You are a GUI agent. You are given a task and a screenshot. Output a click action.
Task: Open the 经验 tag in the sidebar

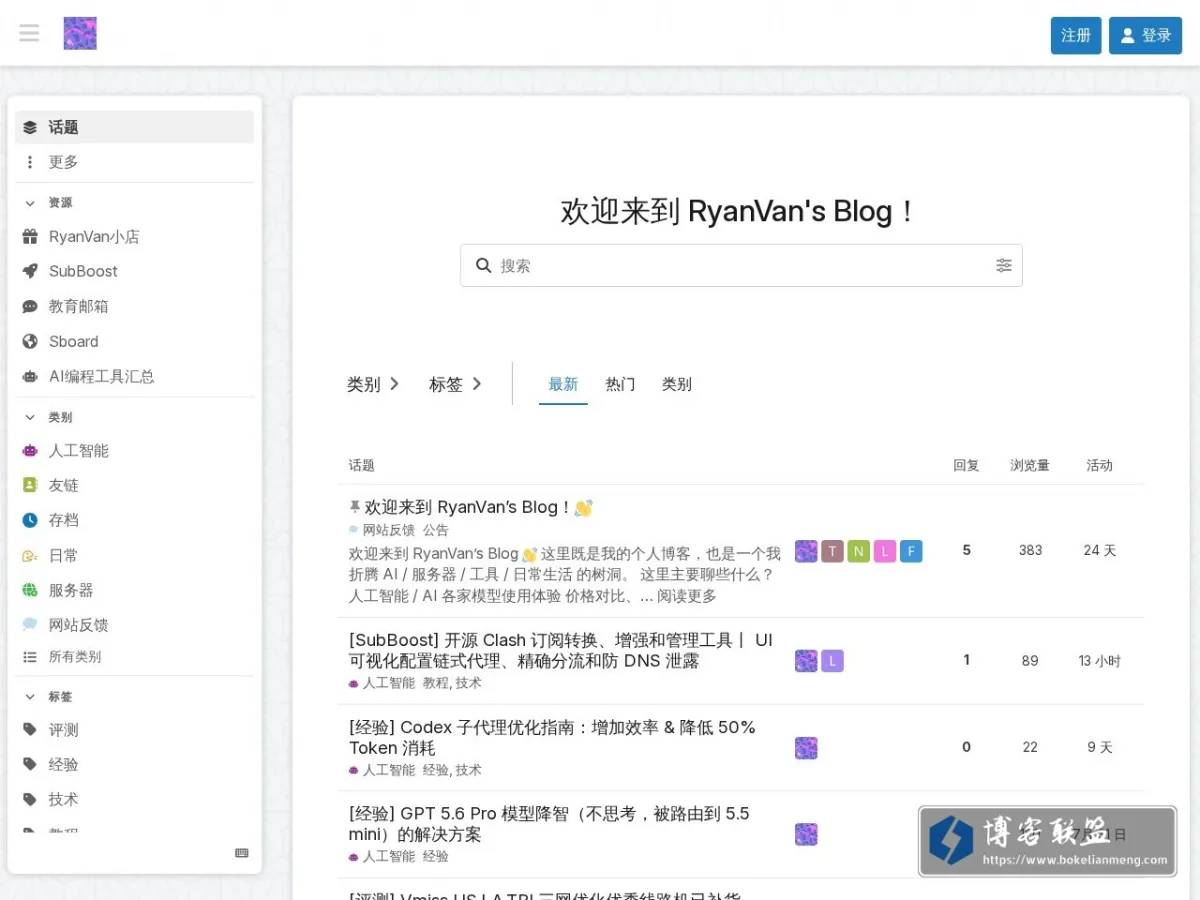coord(134,764)
